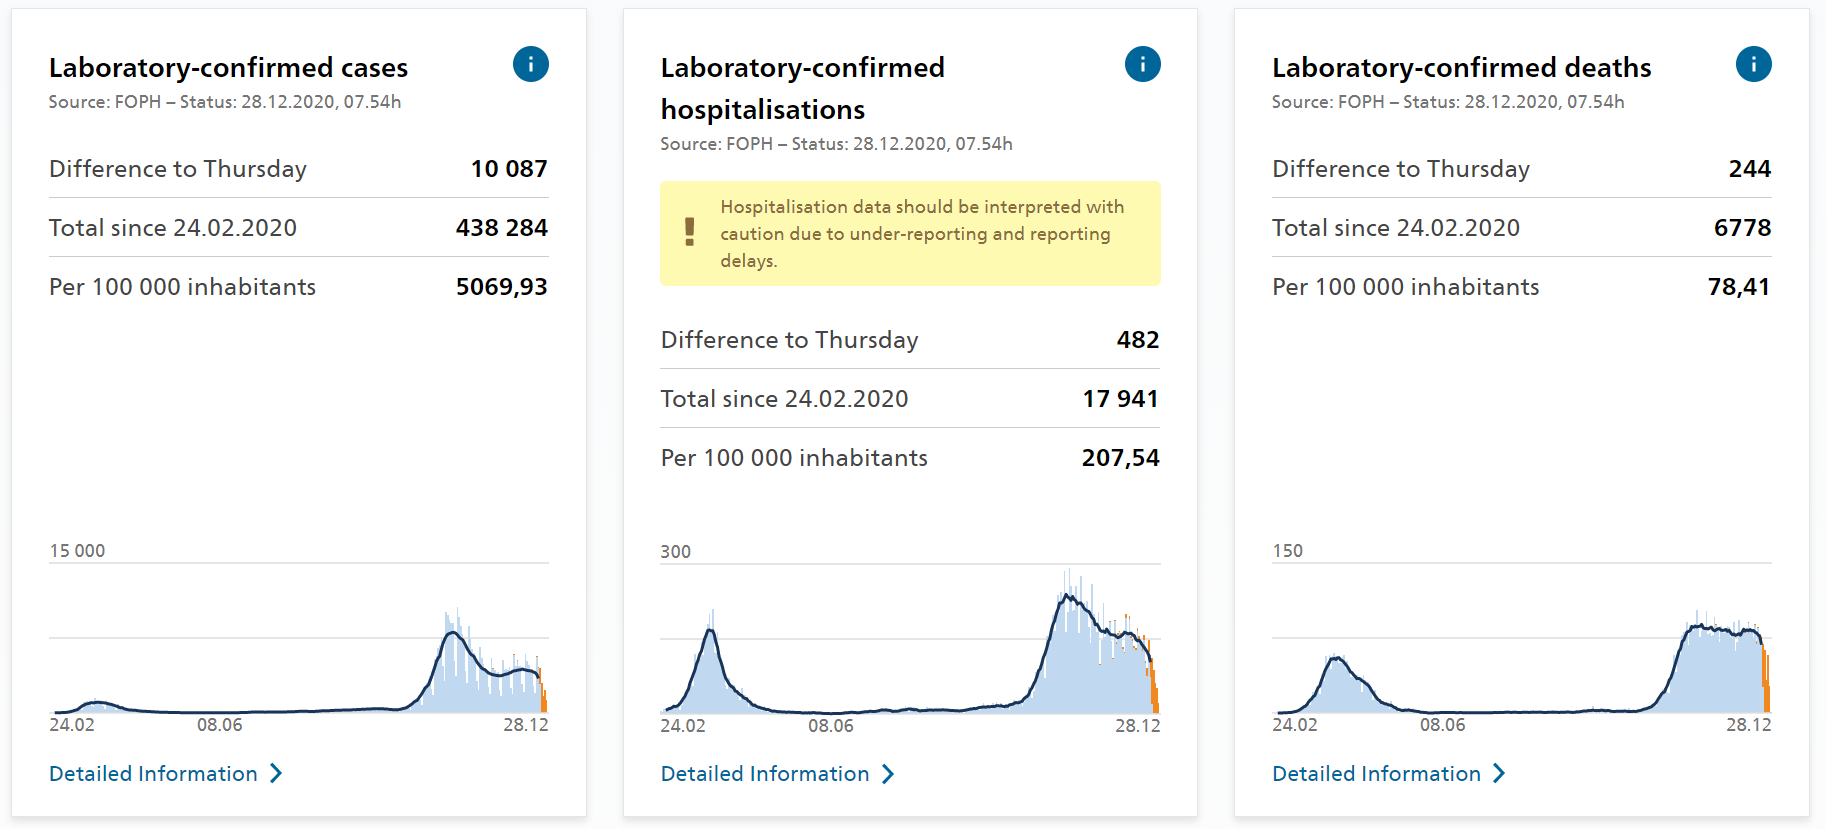
Task: Click the info icon on Laboratory-confirmed cases card
Action: (530, 65)
